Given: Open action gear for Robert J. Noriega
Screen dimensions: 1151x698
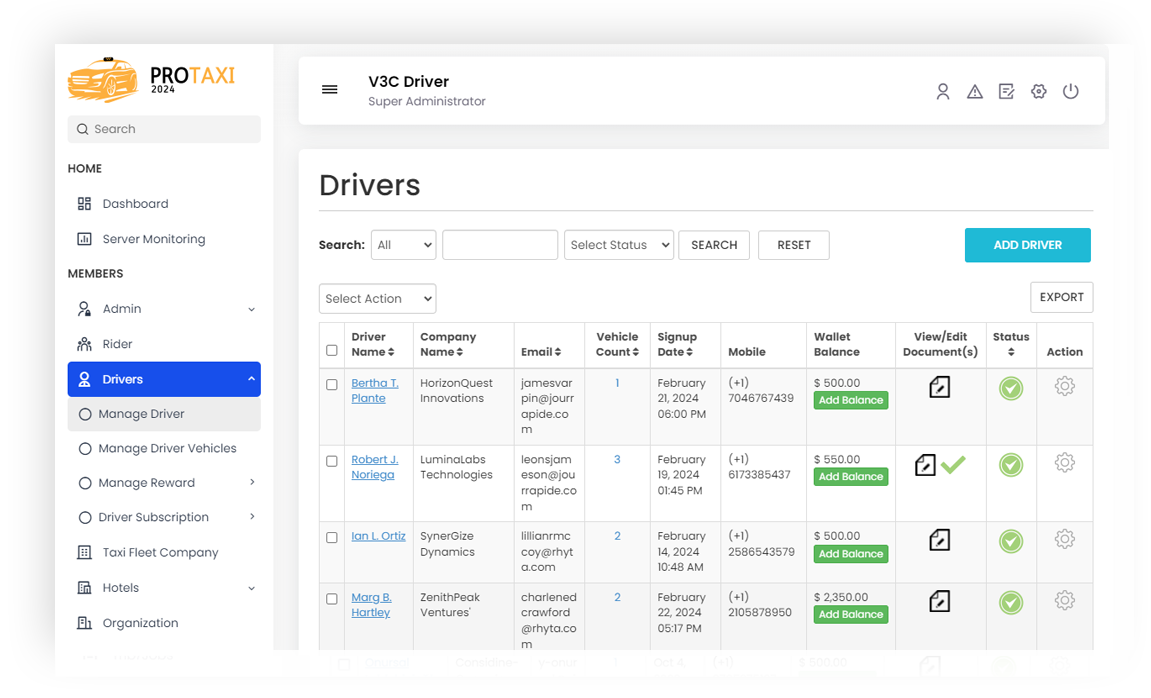Looking at the screenshot, I should coord(1064,462).
